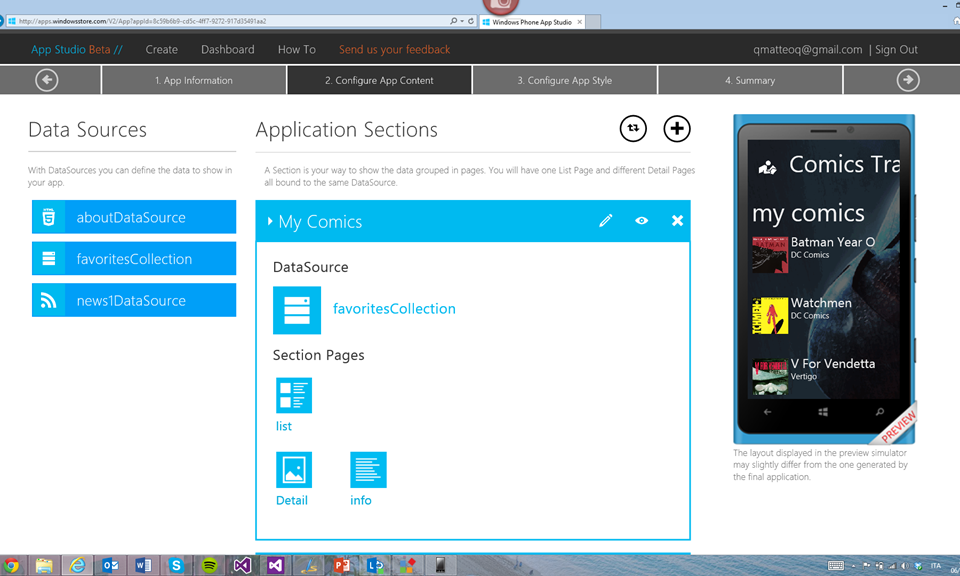Preview My Comics section with eye icon
The image size is (960, 576).
coord(642,220)
